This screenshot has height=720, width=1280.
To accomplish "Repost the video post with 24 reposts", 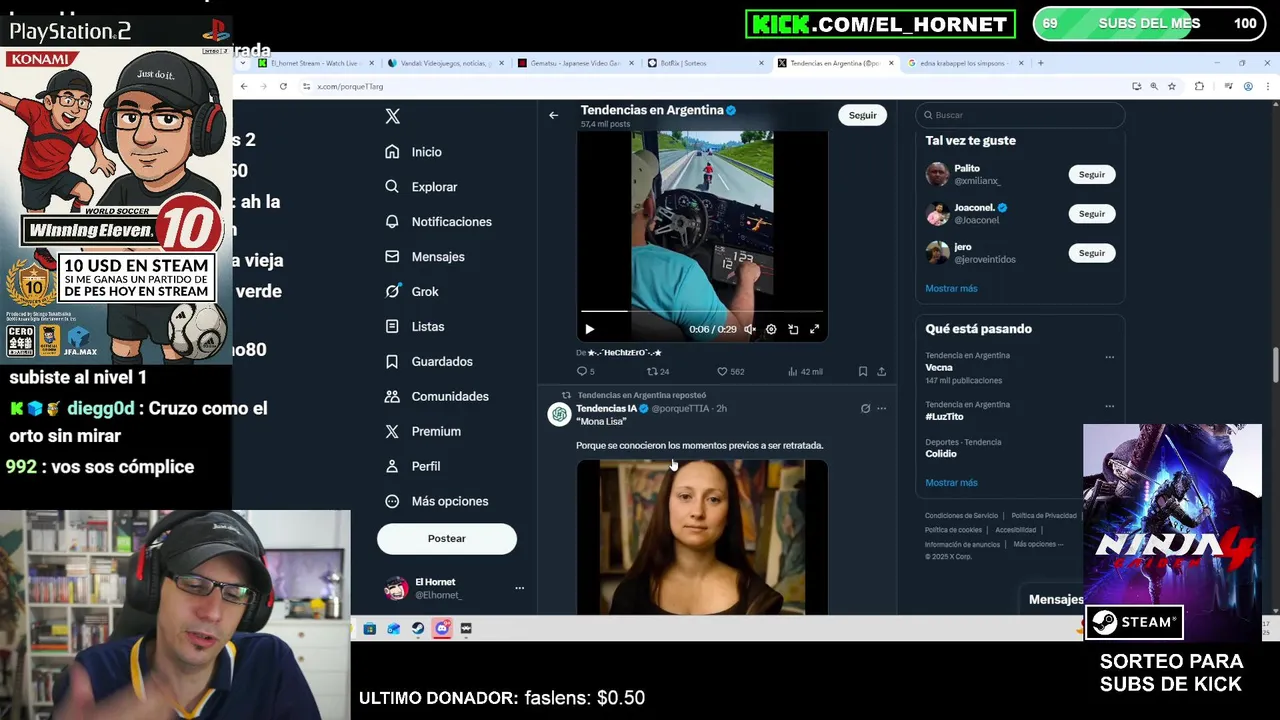I will (x=658, y=372).
